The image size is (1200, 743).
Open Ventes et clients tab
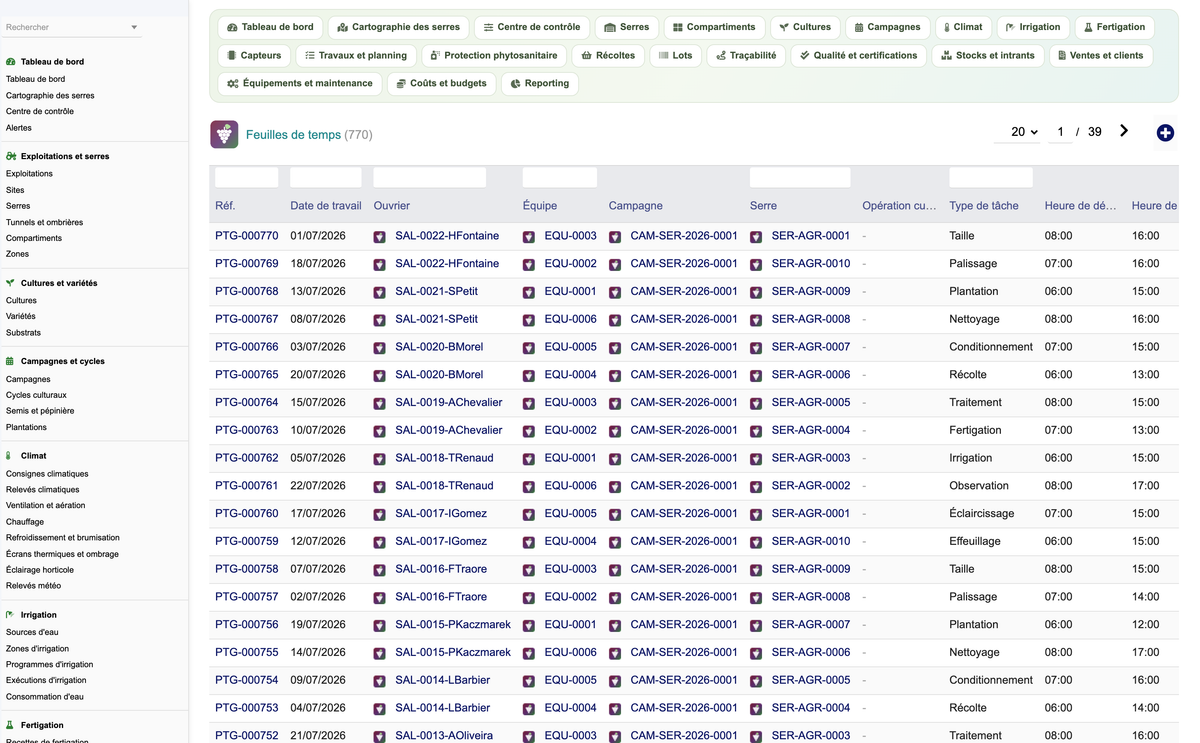click(1100, 55)
